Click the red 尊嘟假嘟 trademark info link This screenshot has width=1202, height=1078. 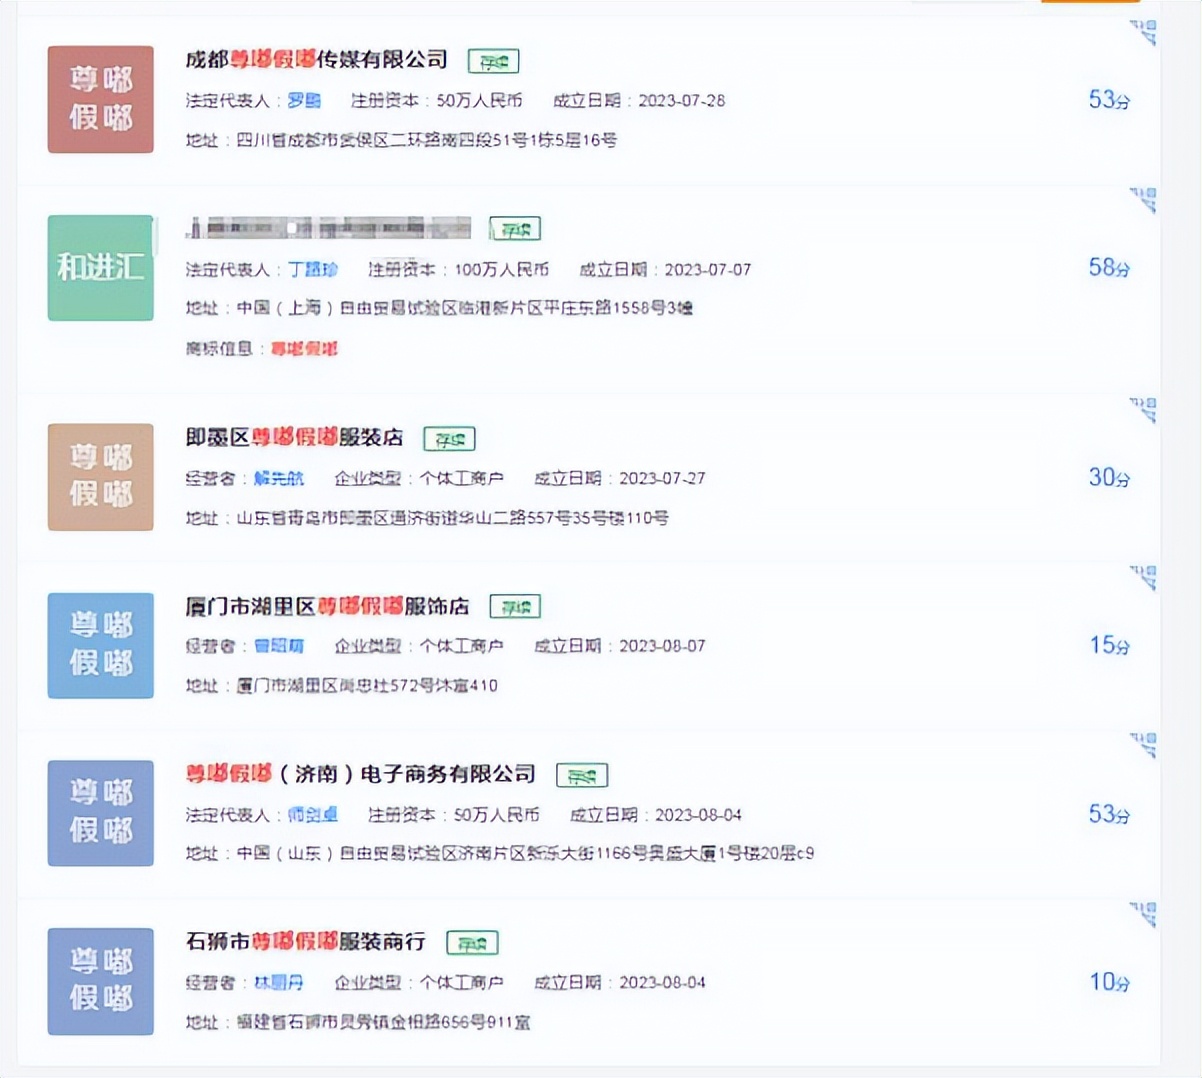point(303,349)
